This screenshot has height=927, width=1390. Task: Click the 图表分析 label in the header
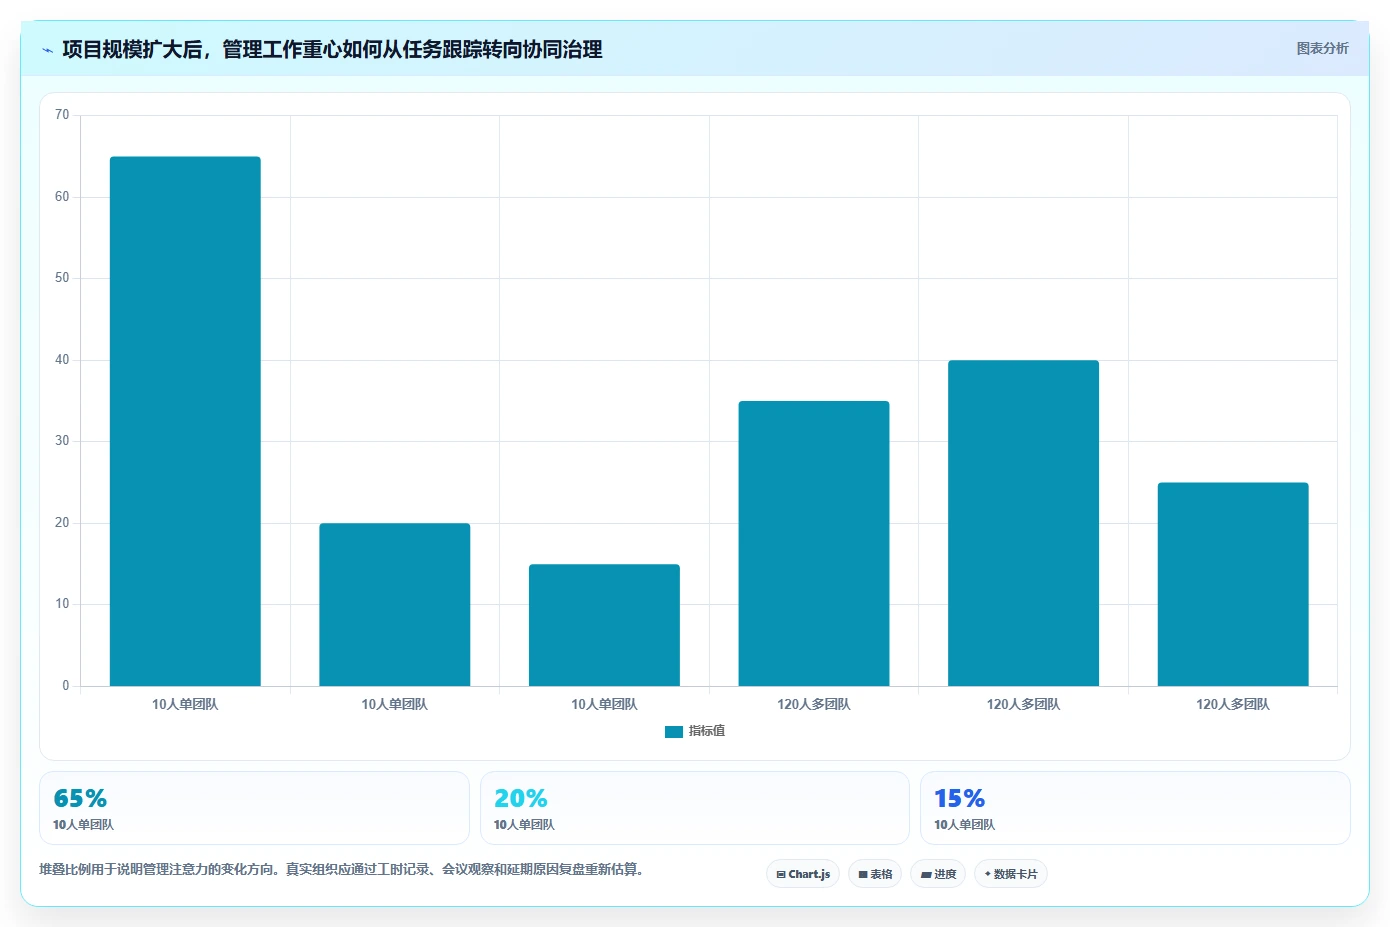pyautogui.click(x=1322, y=48)
